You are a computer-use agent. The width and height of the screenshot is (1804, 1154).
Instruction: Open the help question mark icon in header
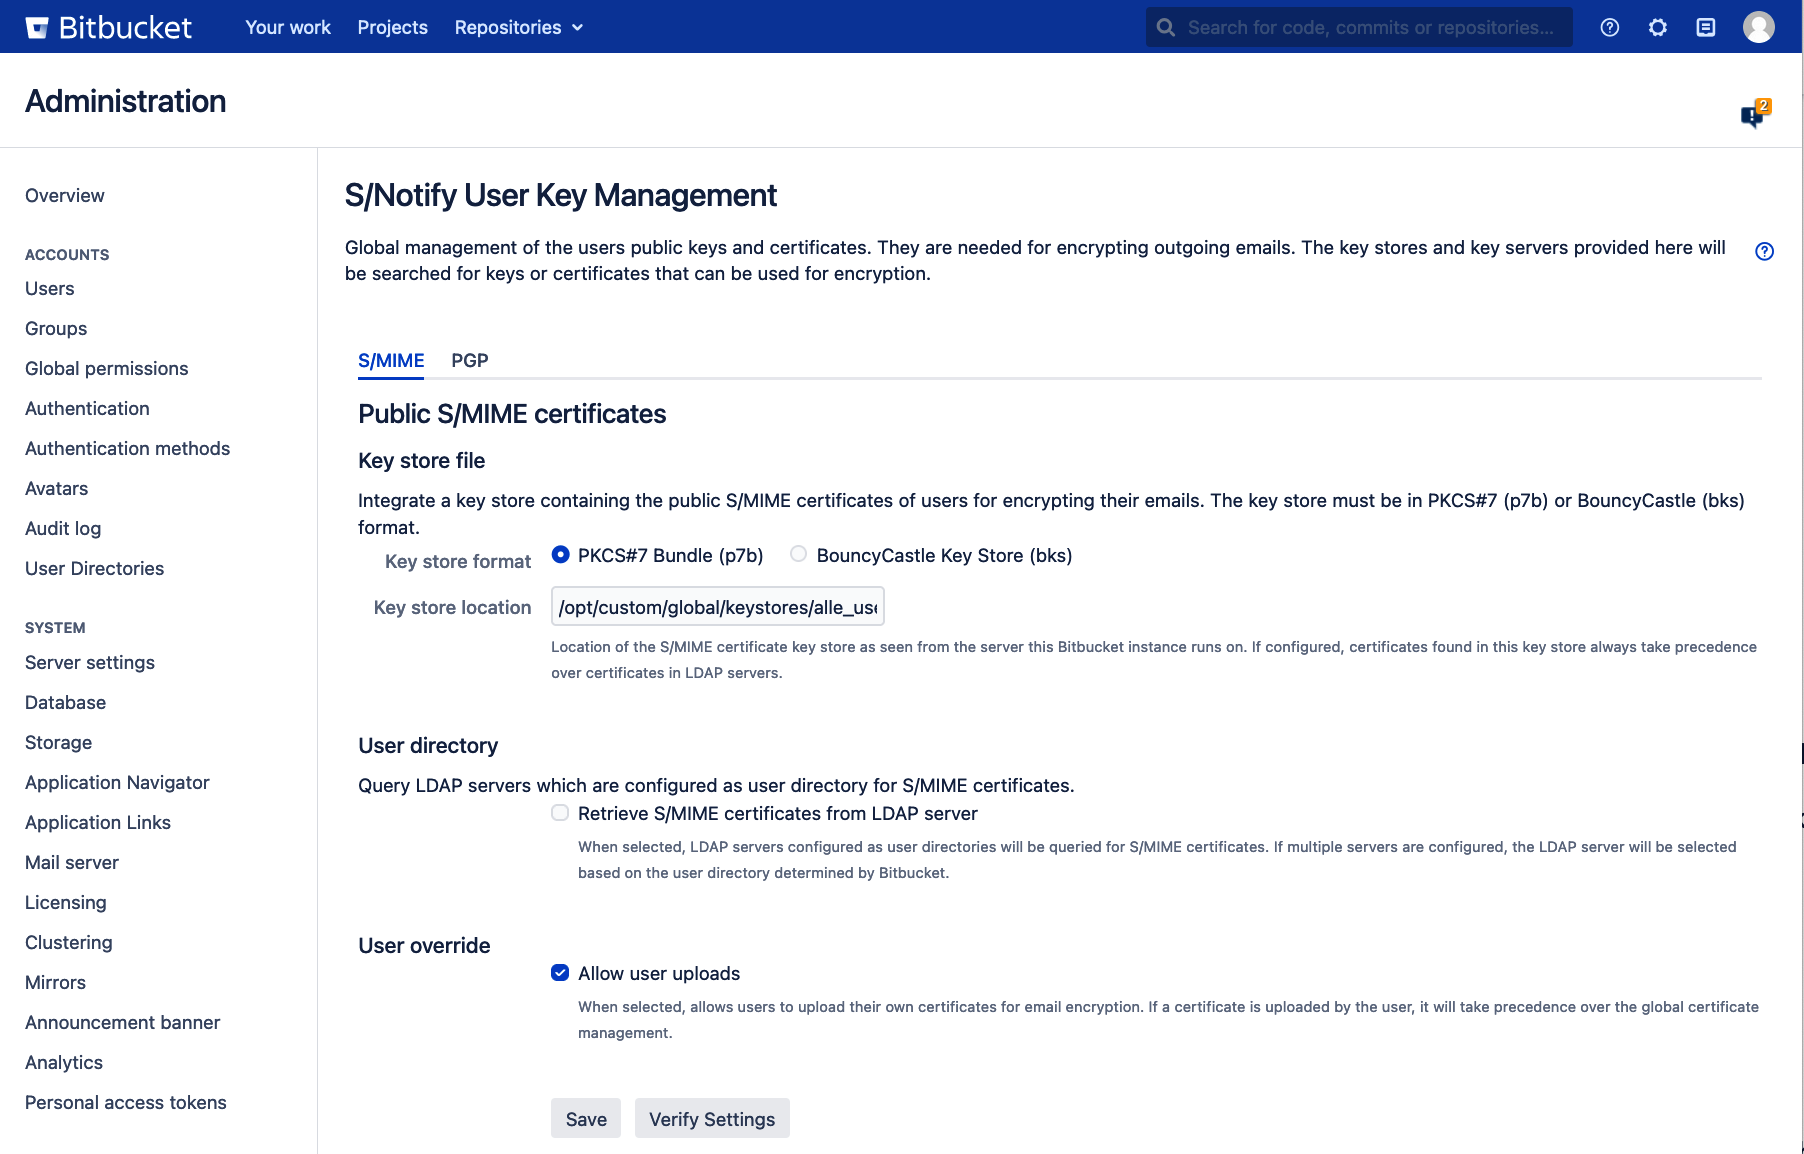coord(1609,27)
